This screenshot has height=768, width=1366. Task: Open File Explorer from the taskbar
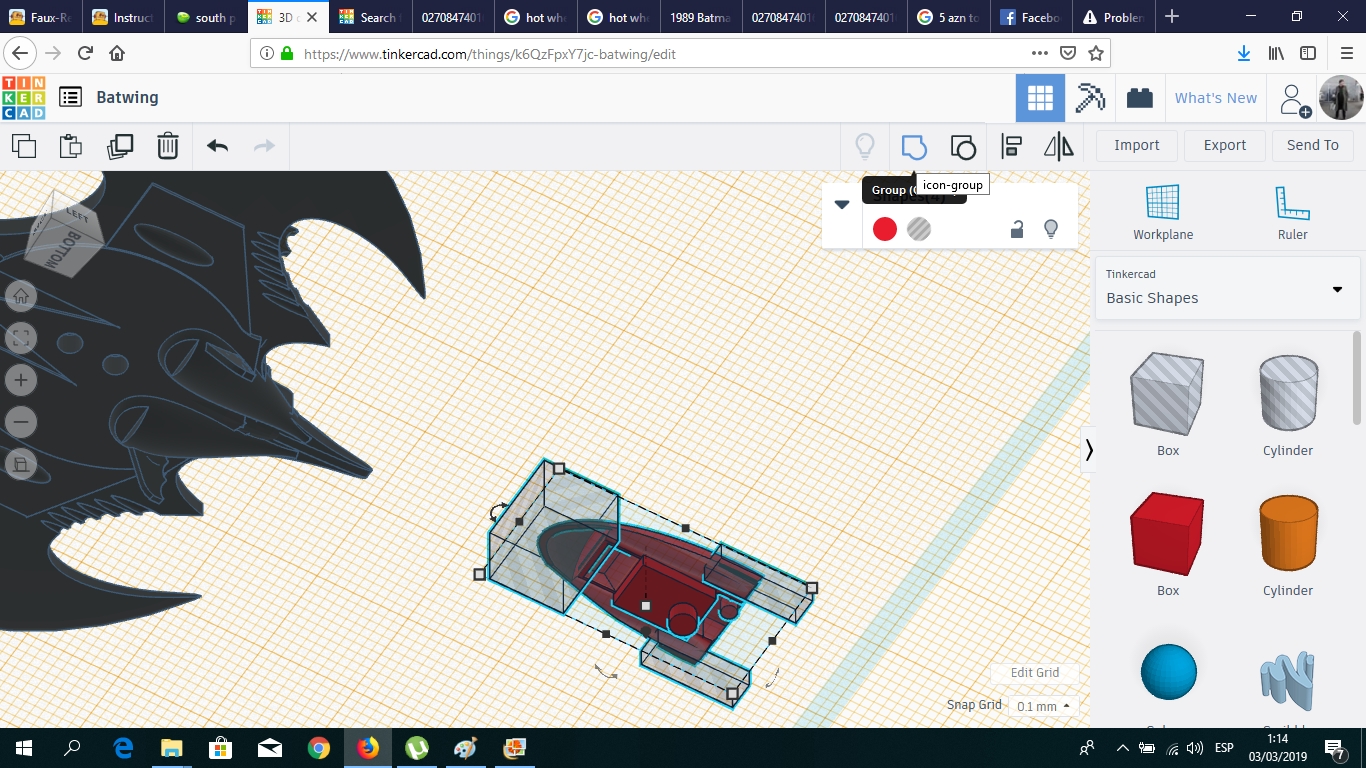tap(172, 748)
